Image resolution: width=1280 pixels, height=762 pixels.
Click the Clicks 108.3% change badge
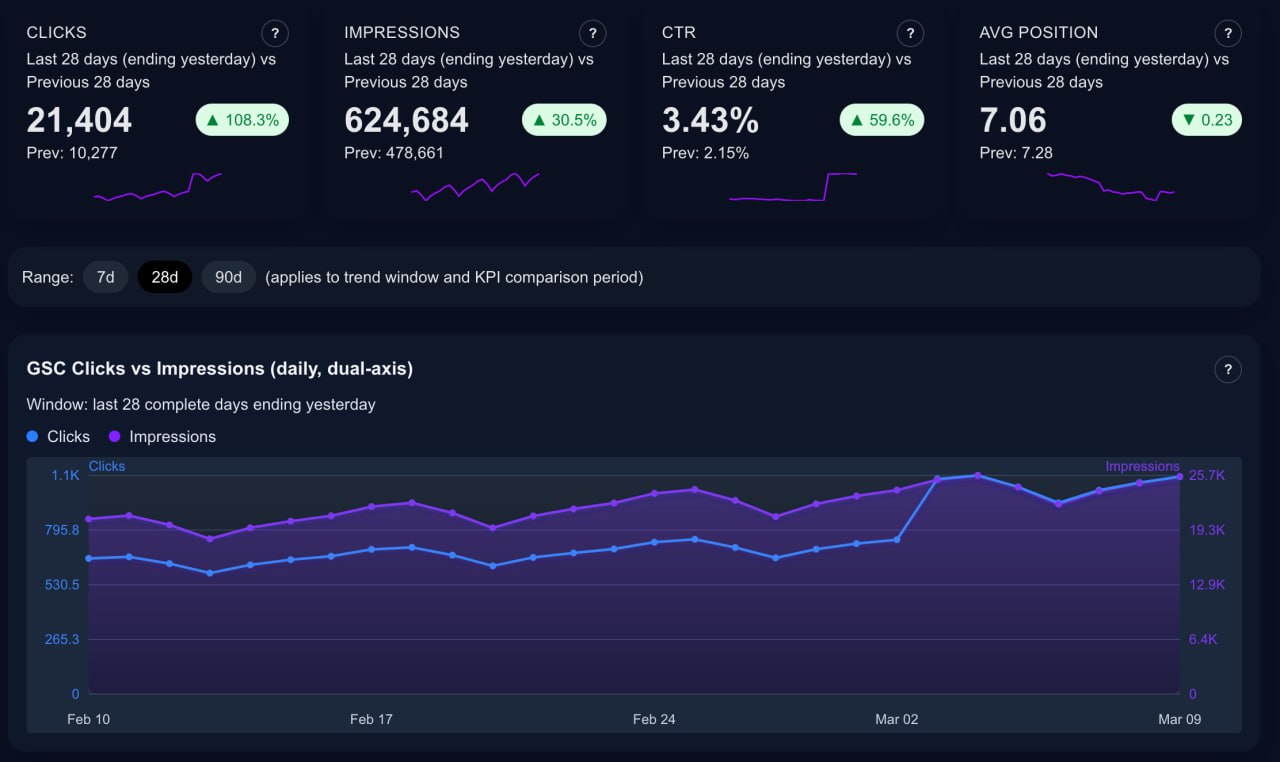242,121
